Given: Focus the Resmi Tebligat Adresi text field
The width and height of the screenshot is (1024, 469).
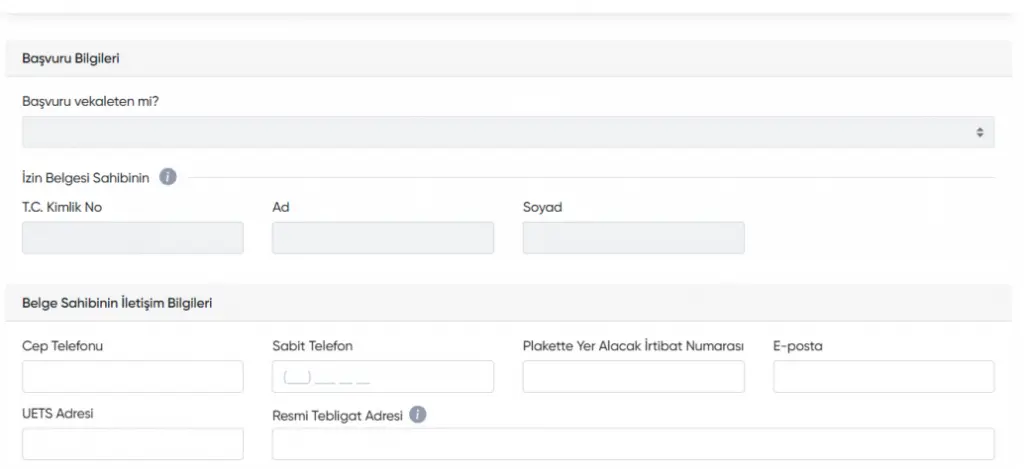Looking at the screenshot, I should [x=633, y=444].
